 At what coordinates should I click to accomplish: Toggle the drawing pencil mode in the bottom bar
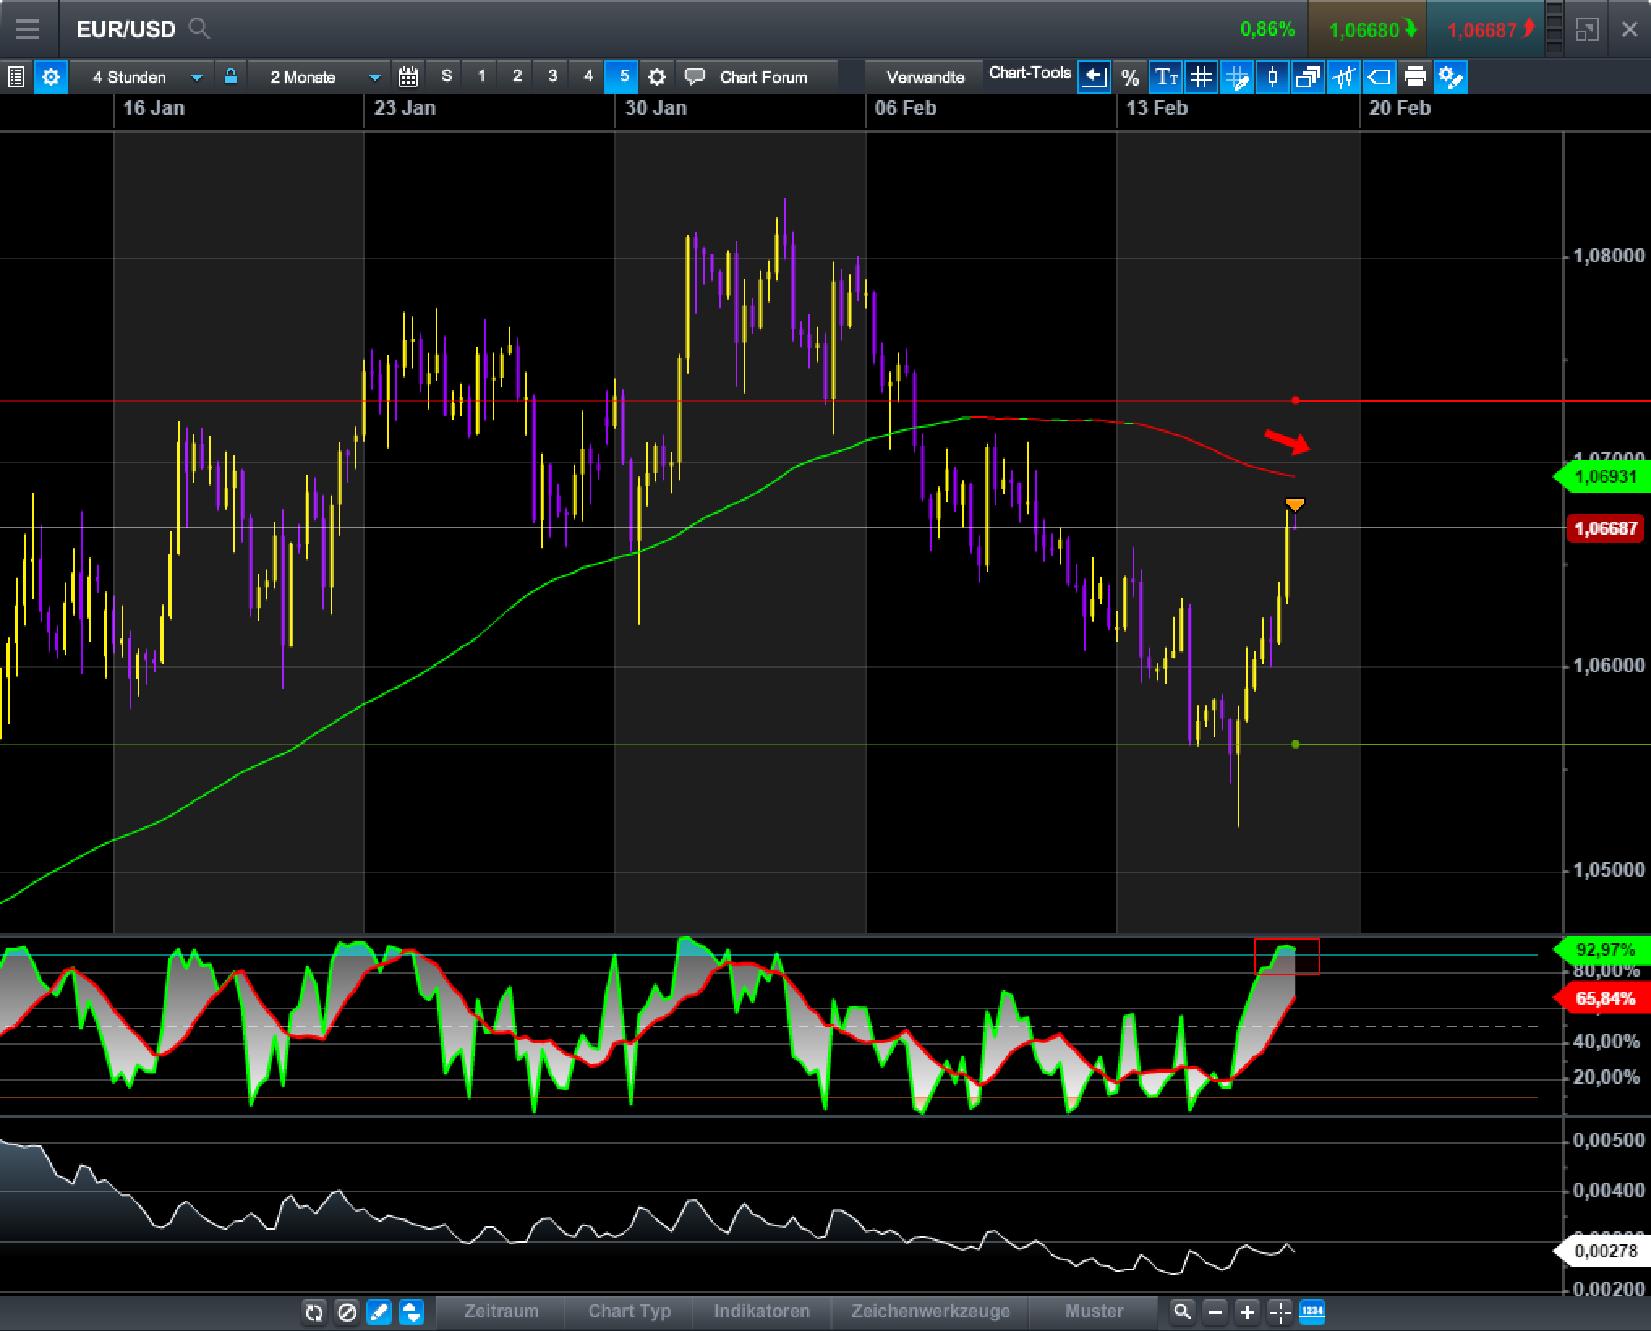tap(380, 1313)
